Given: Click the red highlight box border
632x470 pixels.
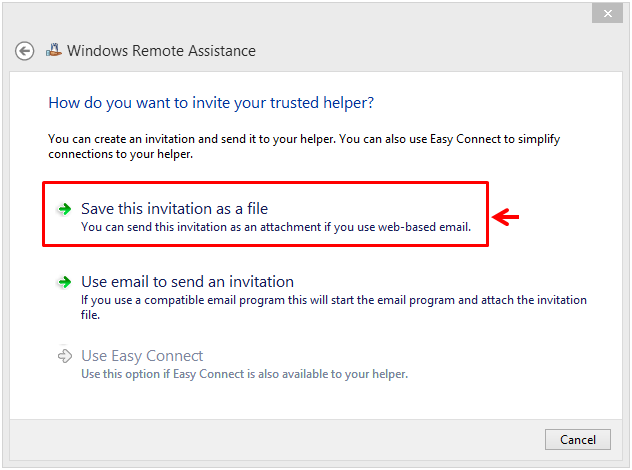Looking at the screenshot, I should (x=265, y=183).
